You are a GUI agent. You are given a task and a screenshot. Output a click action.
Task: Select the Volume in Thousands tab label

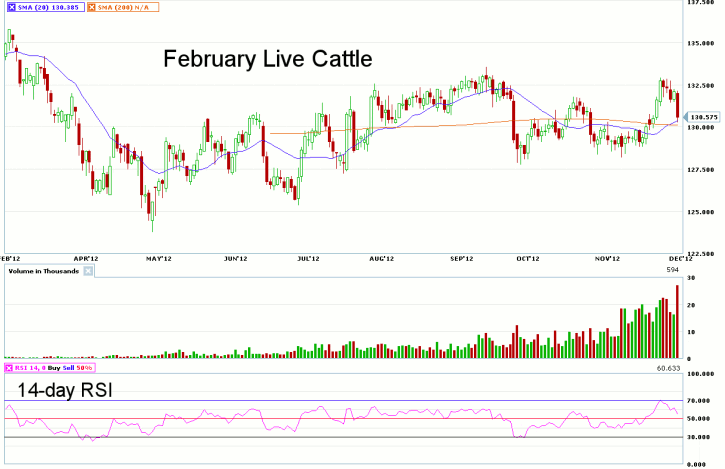[43, 270]
